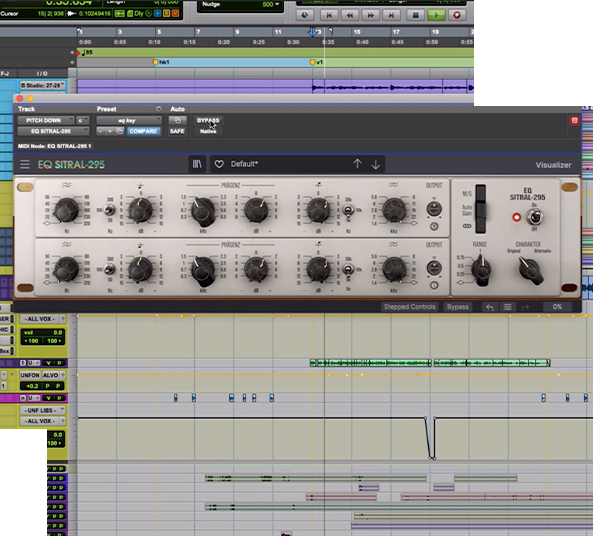Click the stop transport button
The image size is (593, 536).
click(x=415, y=15)
